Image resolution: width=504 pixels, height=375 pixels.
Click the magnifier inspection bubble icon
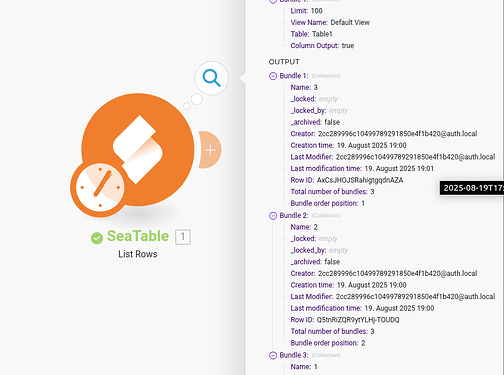click(x=212, y=78)
